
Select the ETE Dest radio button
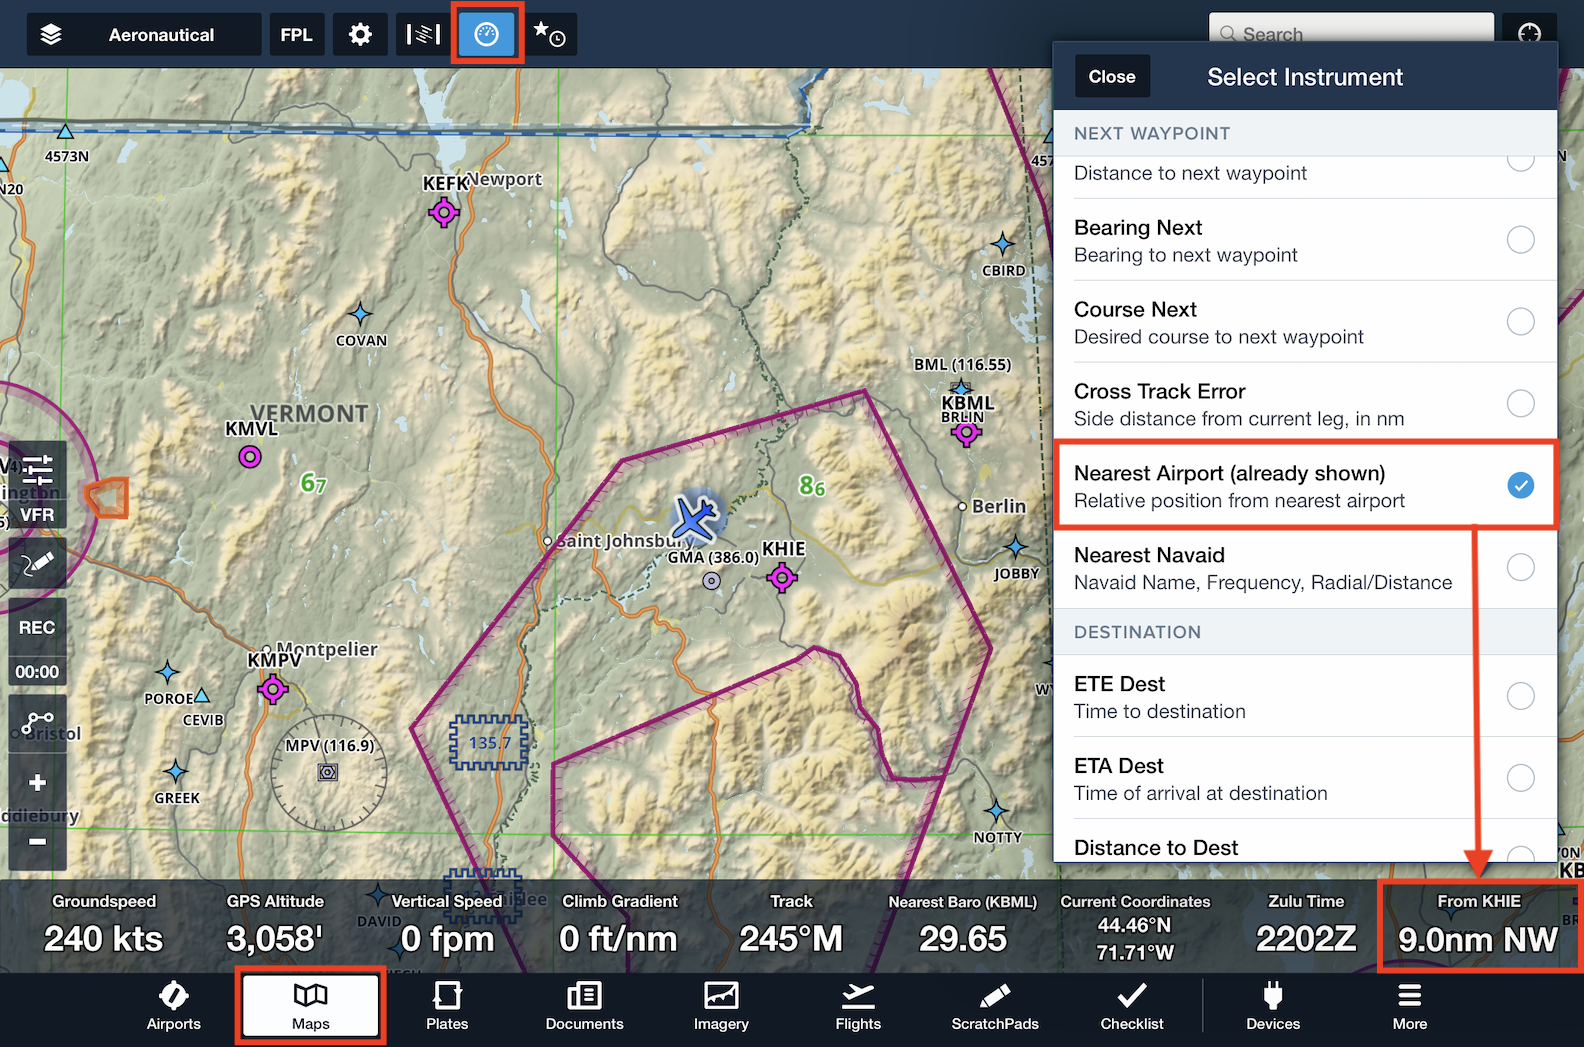click(x=1520, y=696)
